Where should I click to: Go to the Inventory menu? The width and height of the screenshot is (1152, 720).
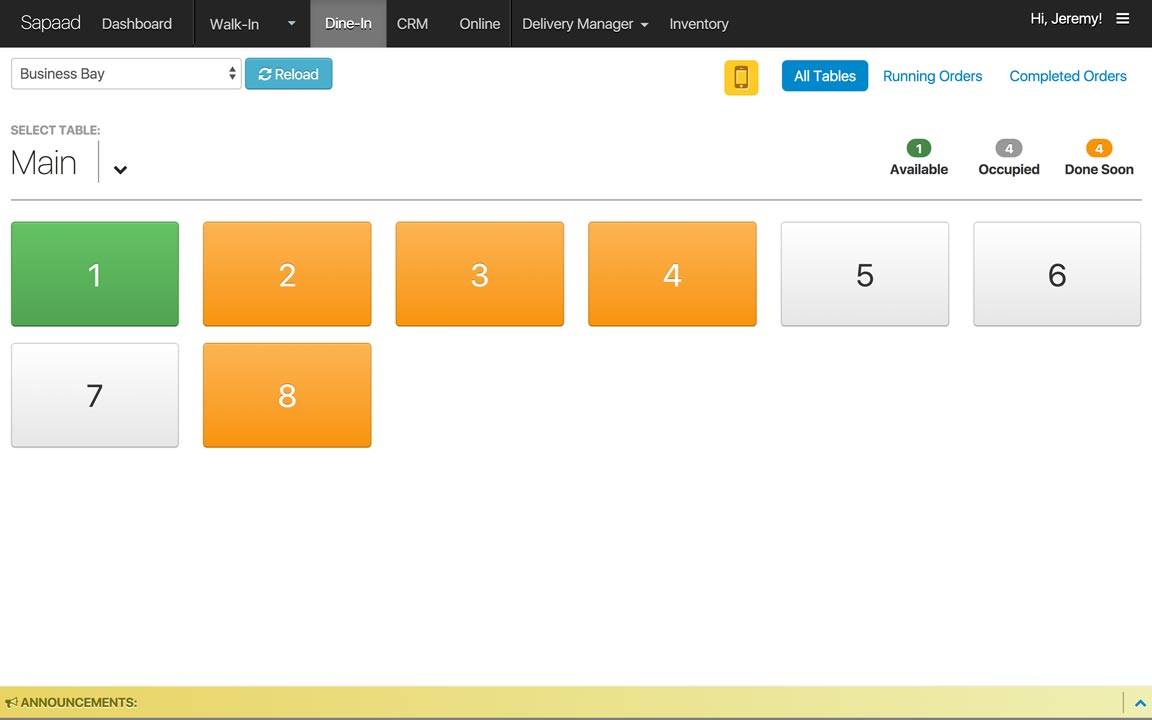pyautogui.click(x=698, y=24)
